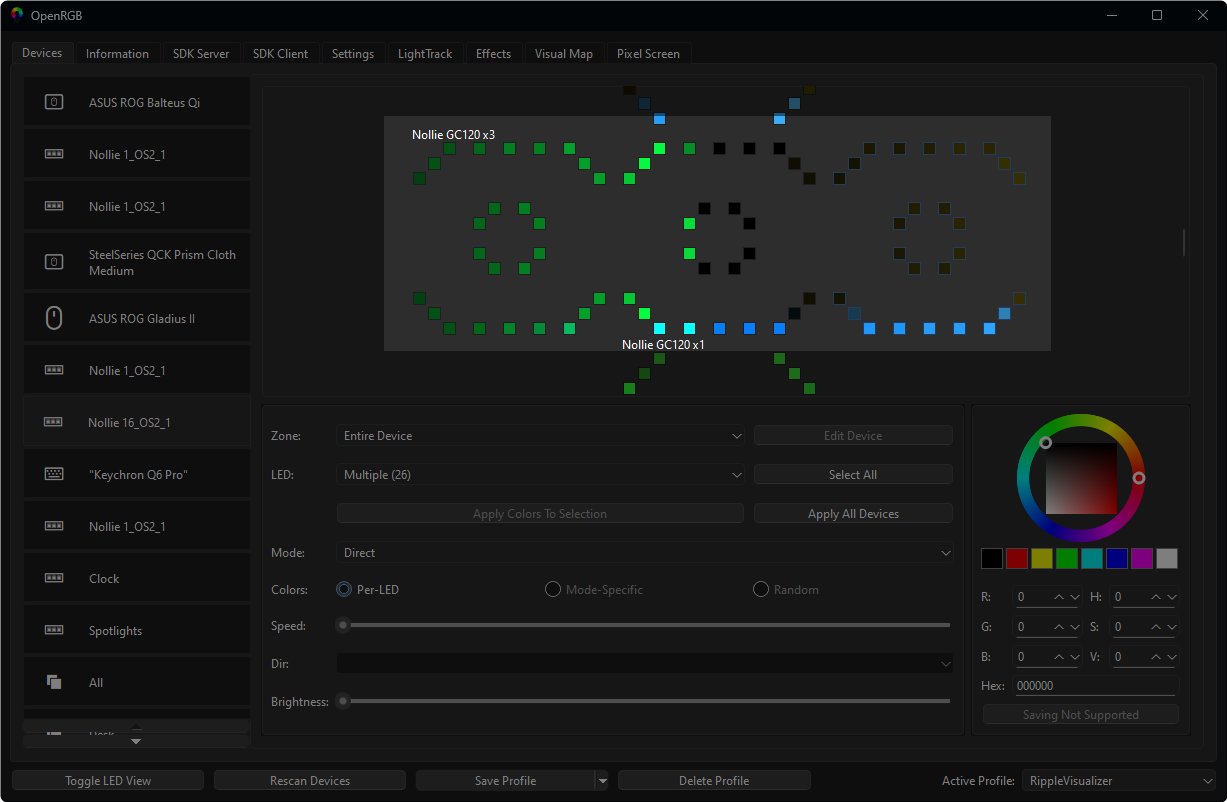Click the Save Profile button
1227x802 pixels.
point(505,781)
